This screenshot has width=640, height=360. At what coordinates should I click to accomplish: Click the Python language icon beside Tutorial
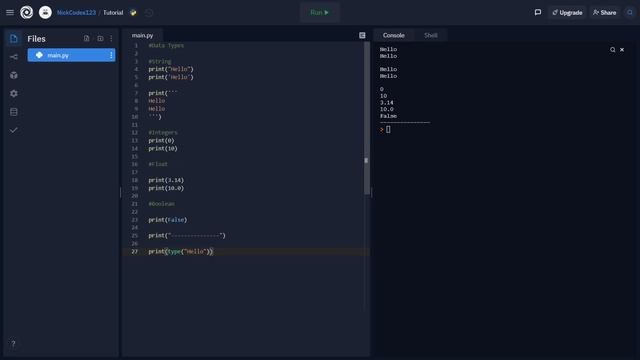tap(133, 13)
